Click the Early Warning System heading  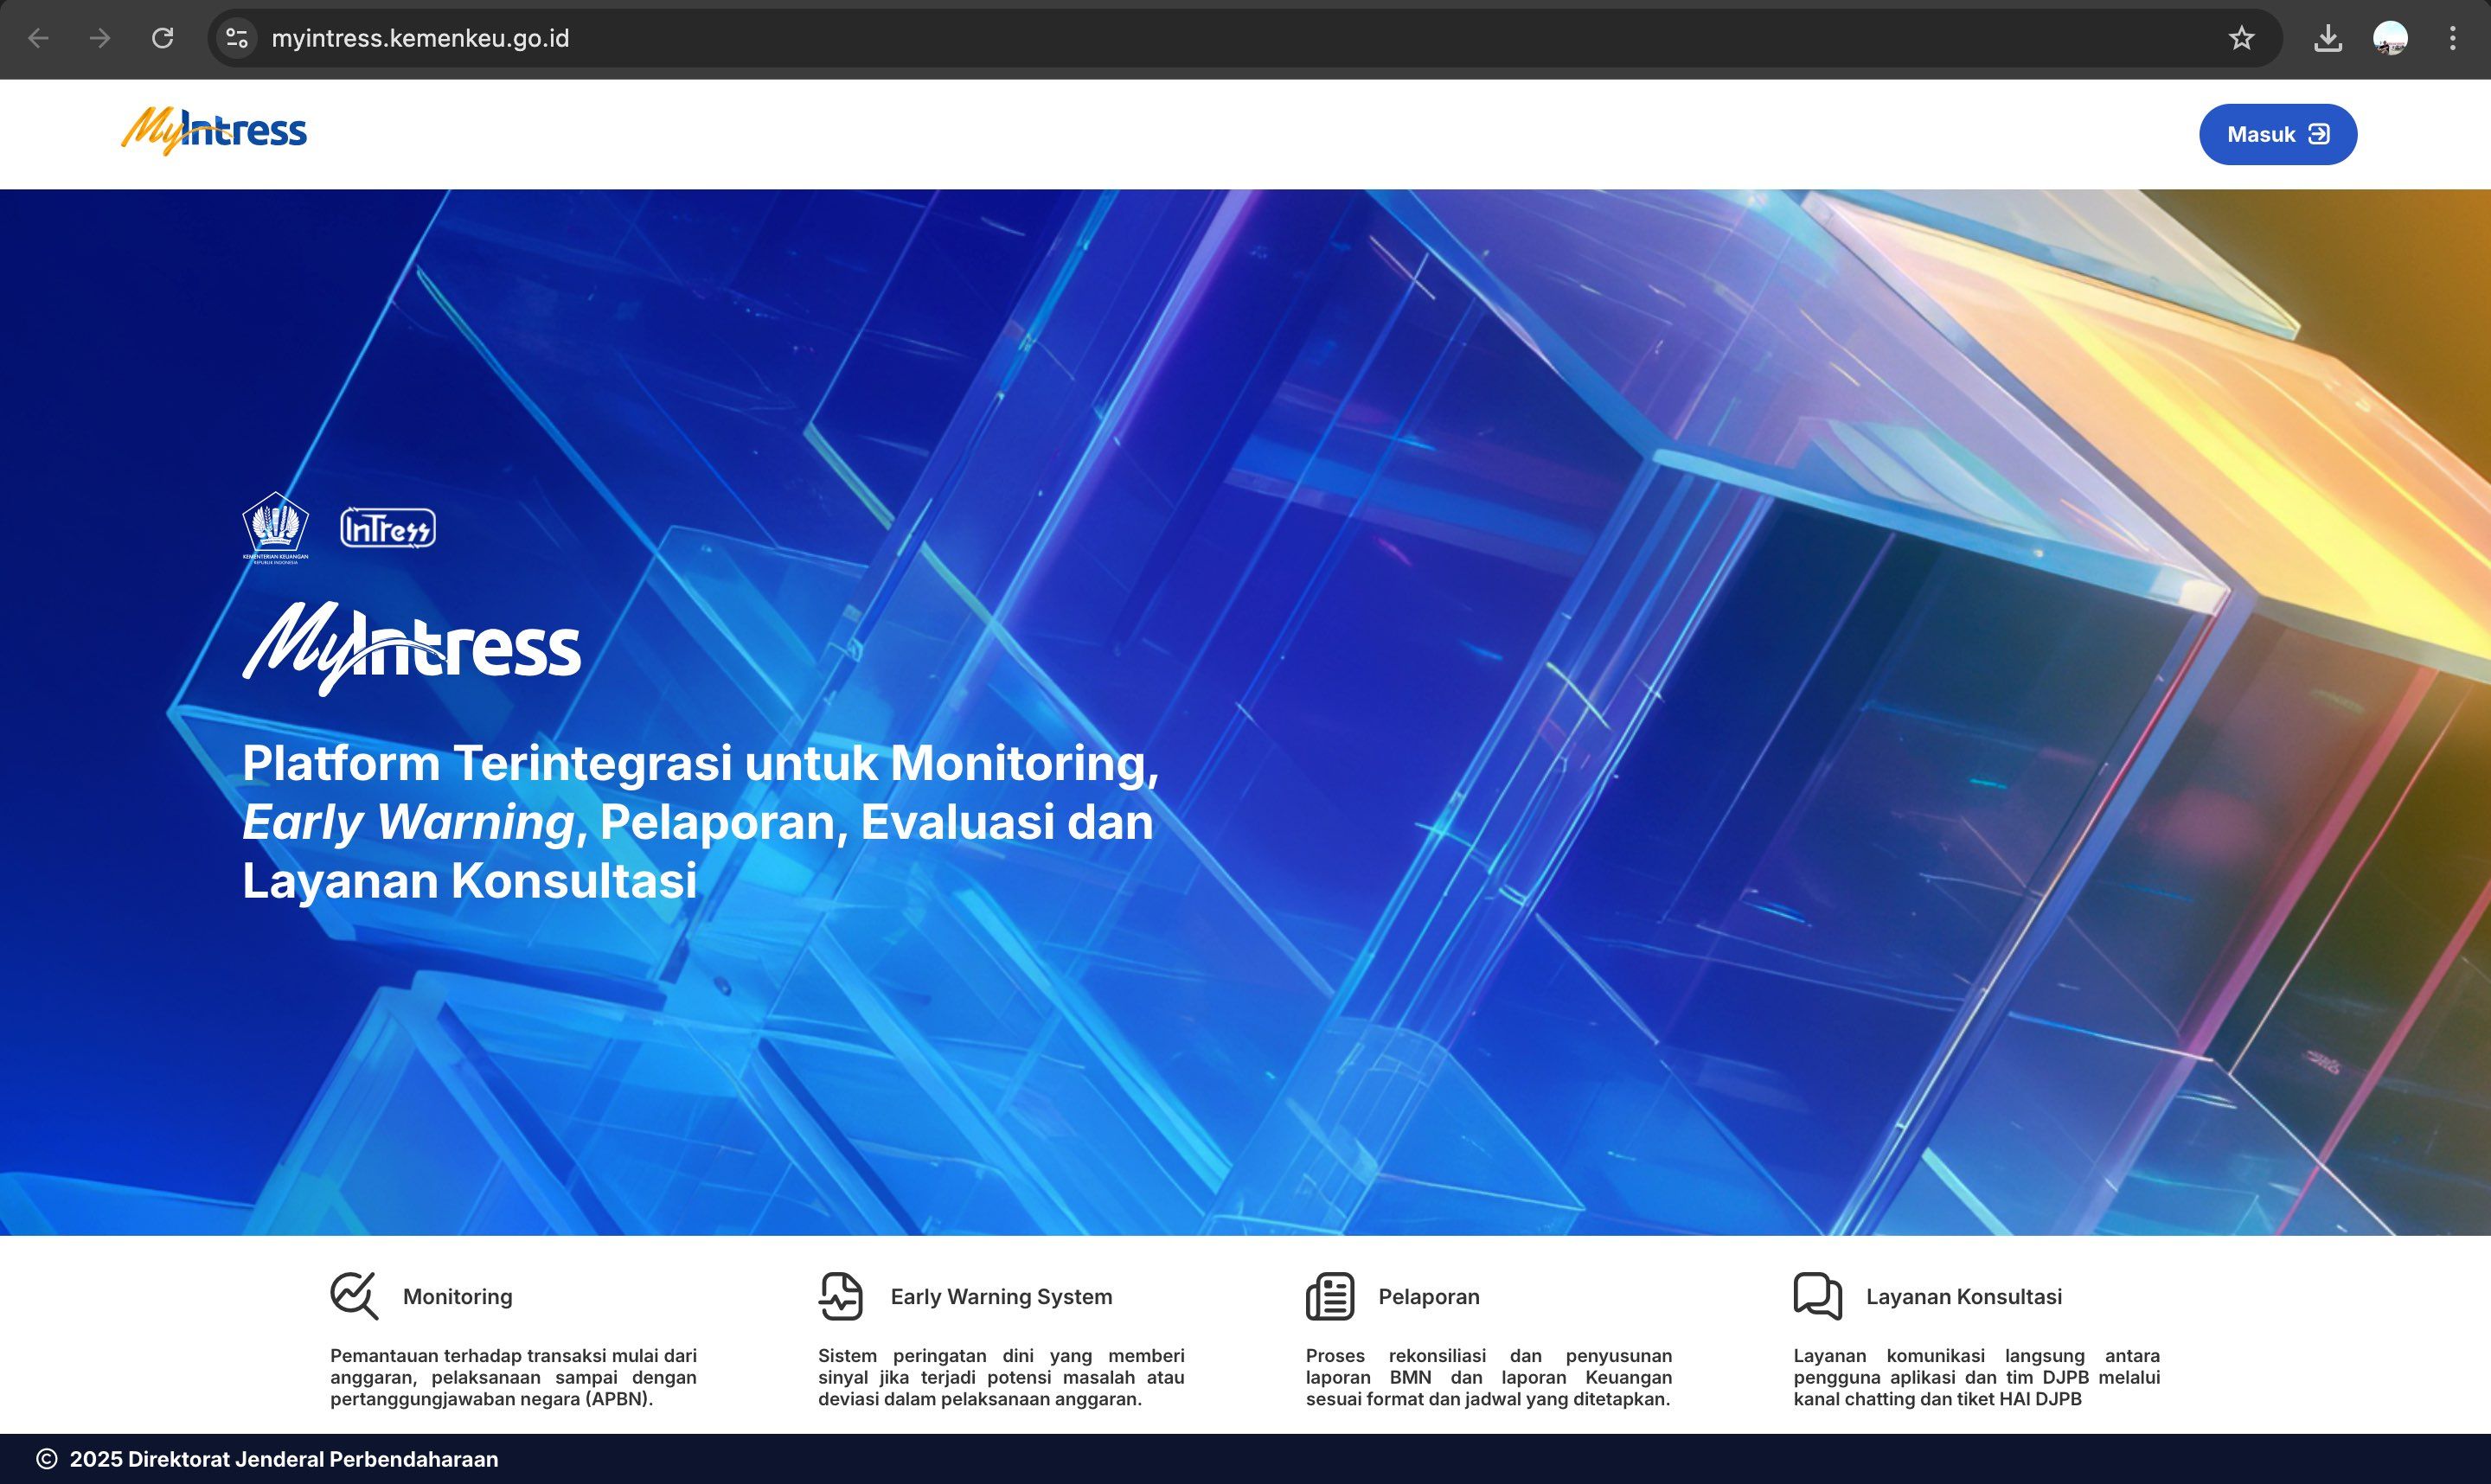coord(1001,1296)
